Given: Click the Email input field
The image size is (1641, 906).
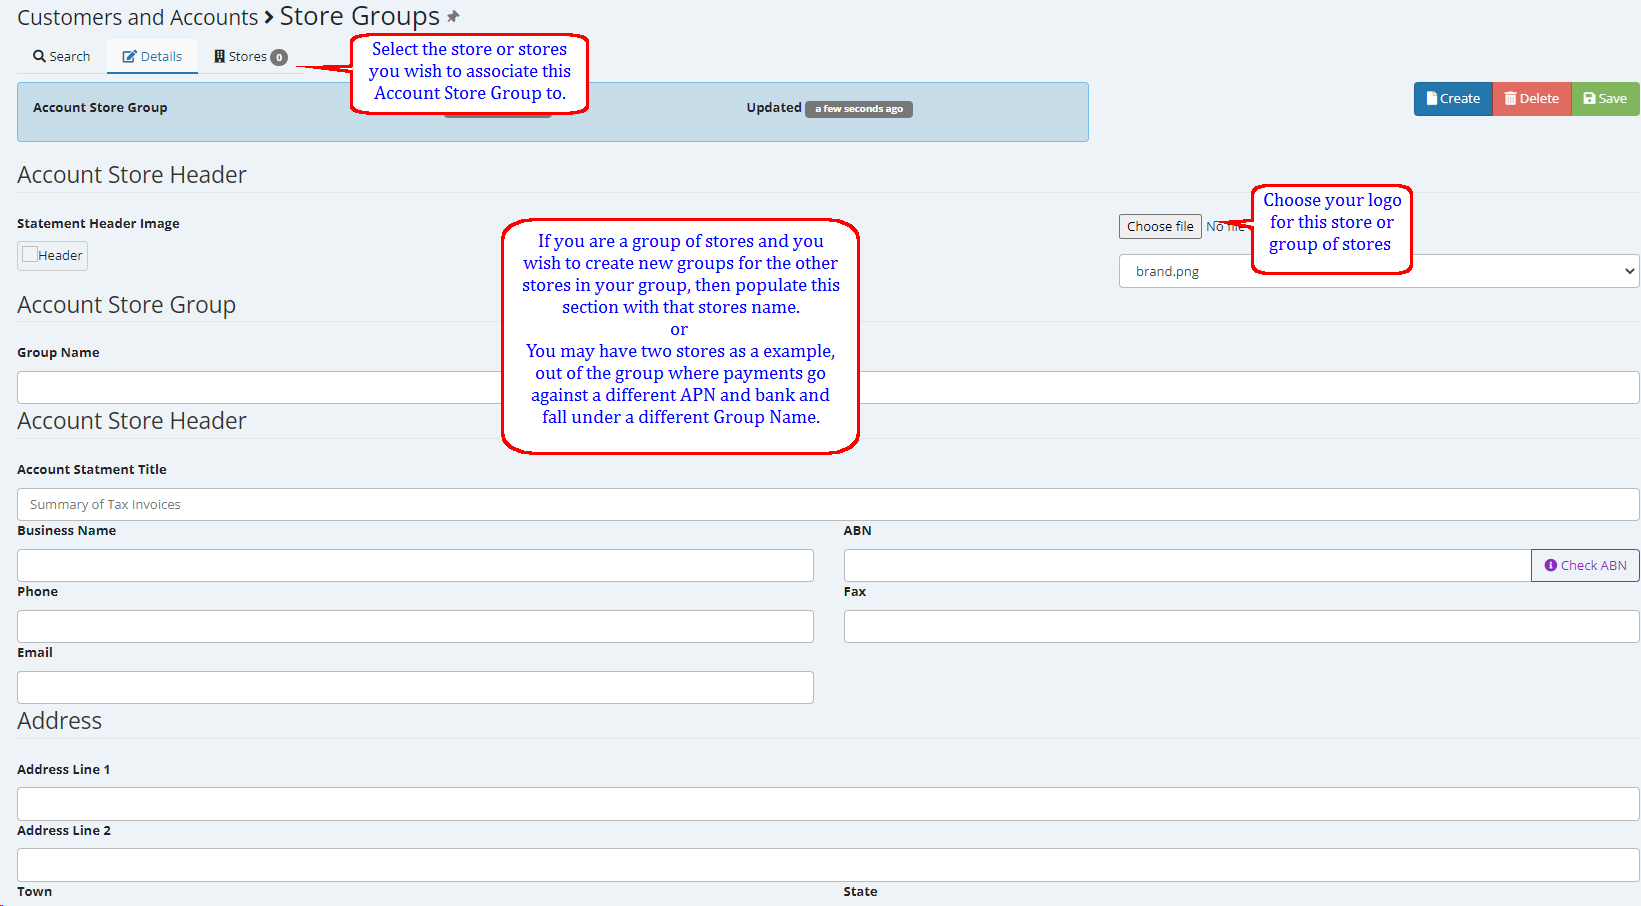Looking at the screenshot, I should 415,688.
